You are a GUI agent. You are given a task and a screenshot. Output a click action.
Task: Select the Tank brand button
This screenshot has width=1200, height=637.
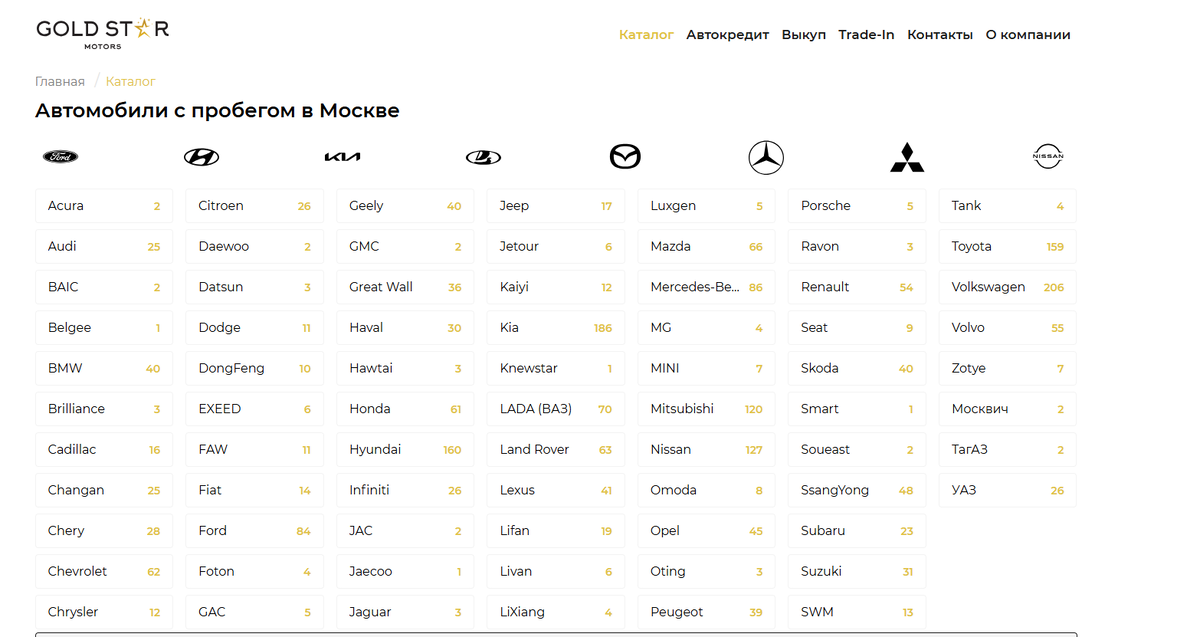pos(1008,206)
